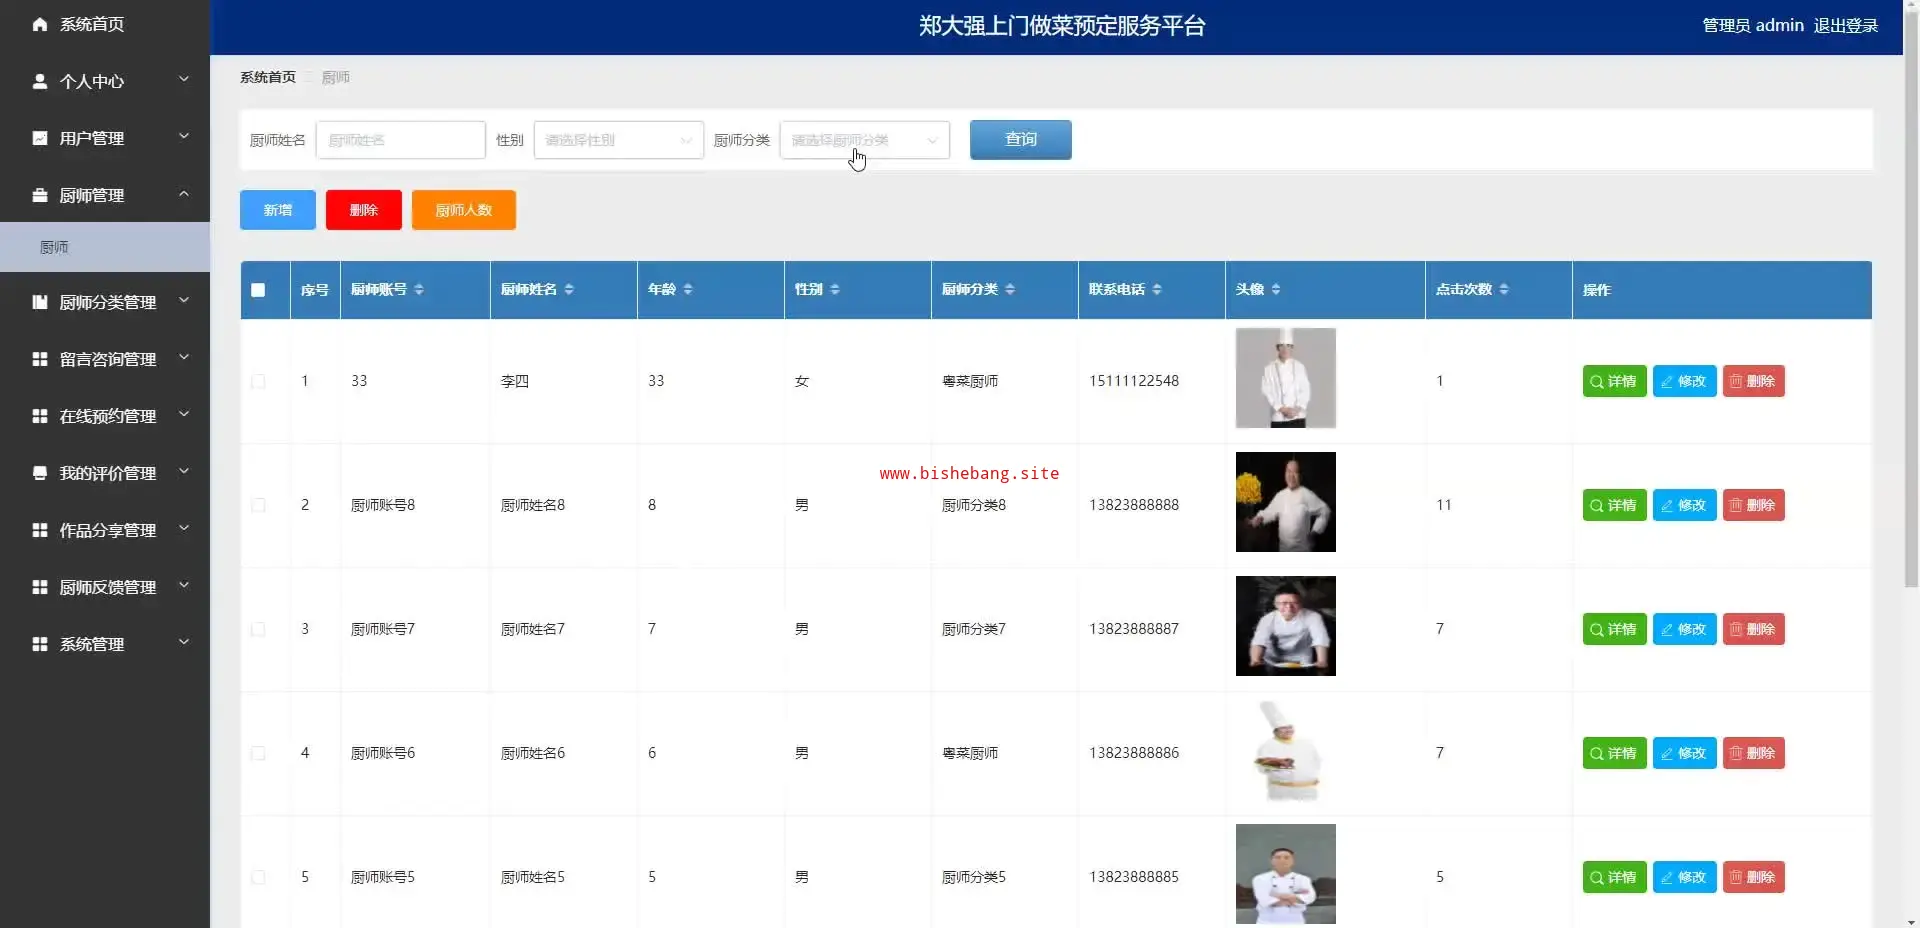Image resolution: width=1920 pixels, height=928 pixels.
Task: Sort table by 联系电话 column arrows
Action: (x=1157, y=289)
